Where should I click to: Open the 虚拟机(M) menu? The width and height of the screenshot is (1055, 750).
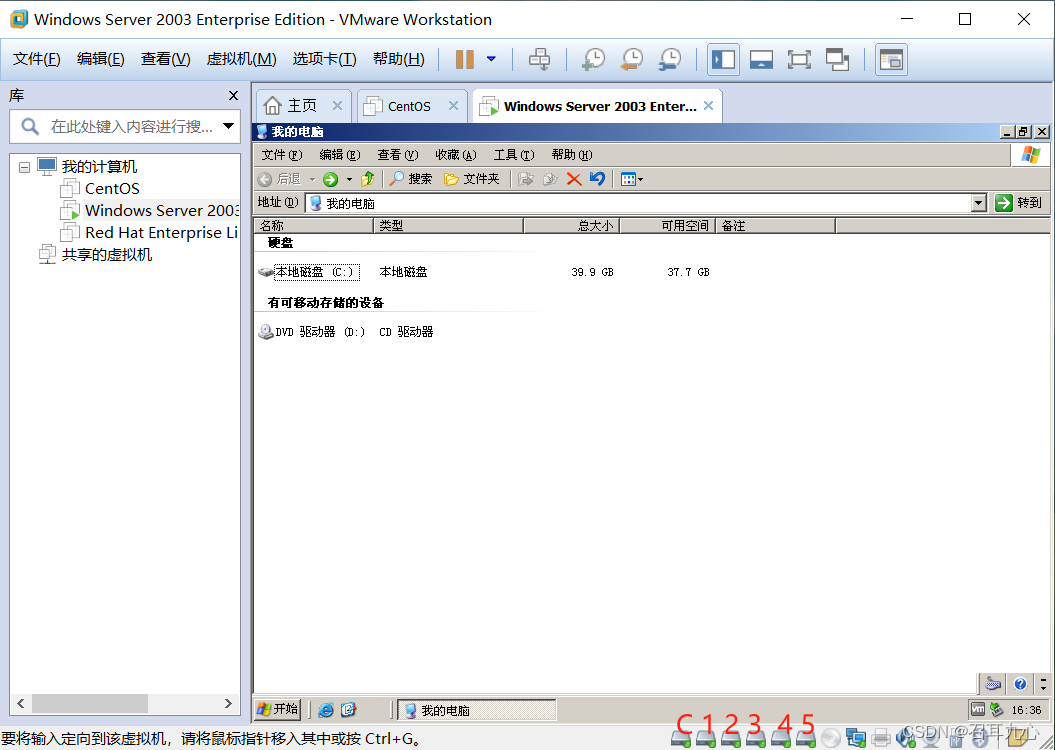[242, 59]
